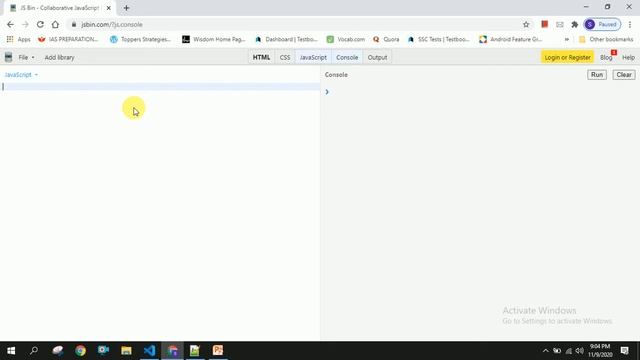Click the address bar URL
Image resolution: width=640 pixels, height=360 pixels.
click(x=112, y=24)
